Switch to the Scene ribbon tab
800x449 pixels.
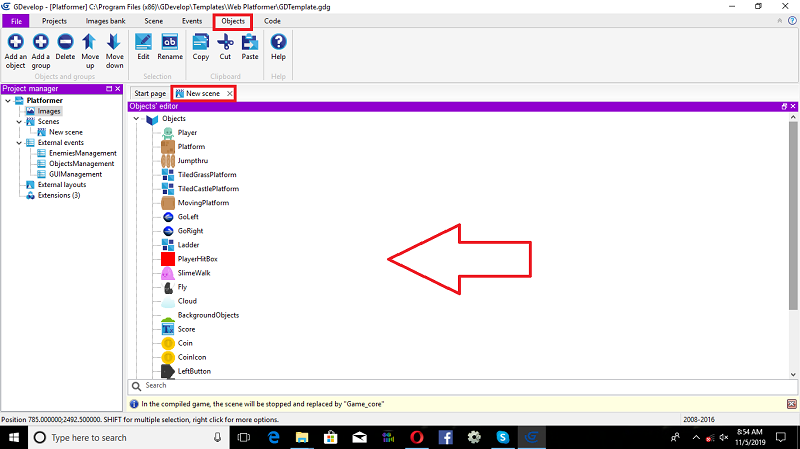[x=154, y=21]
